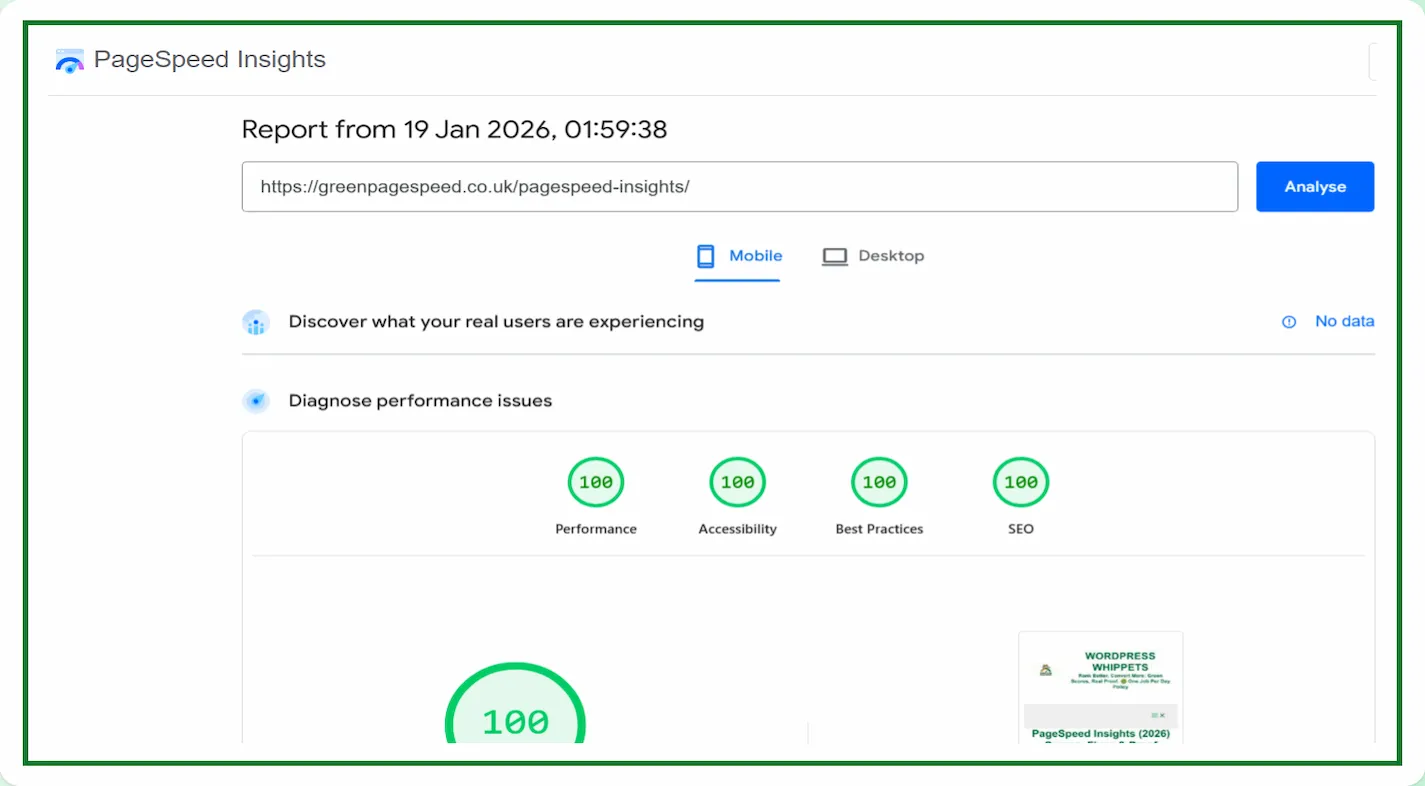Click the desktop monitor device icon
The height and width of the screenshot is (786, 1425).
click(x=834, y=257)
